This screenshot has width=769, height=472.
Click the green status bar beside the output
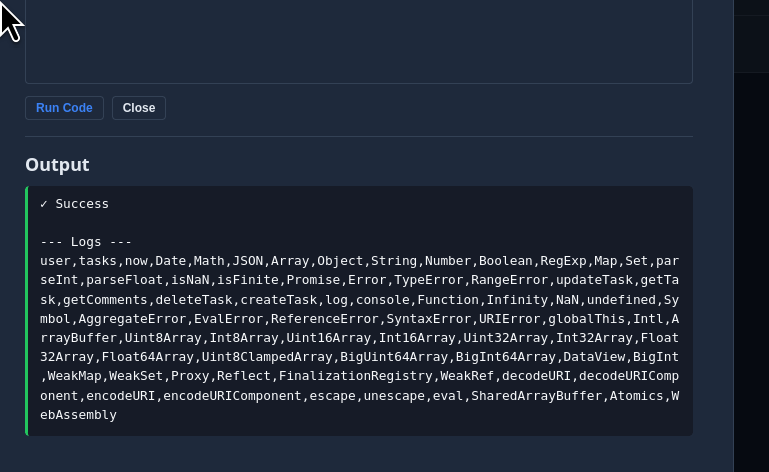click(27, 311)
